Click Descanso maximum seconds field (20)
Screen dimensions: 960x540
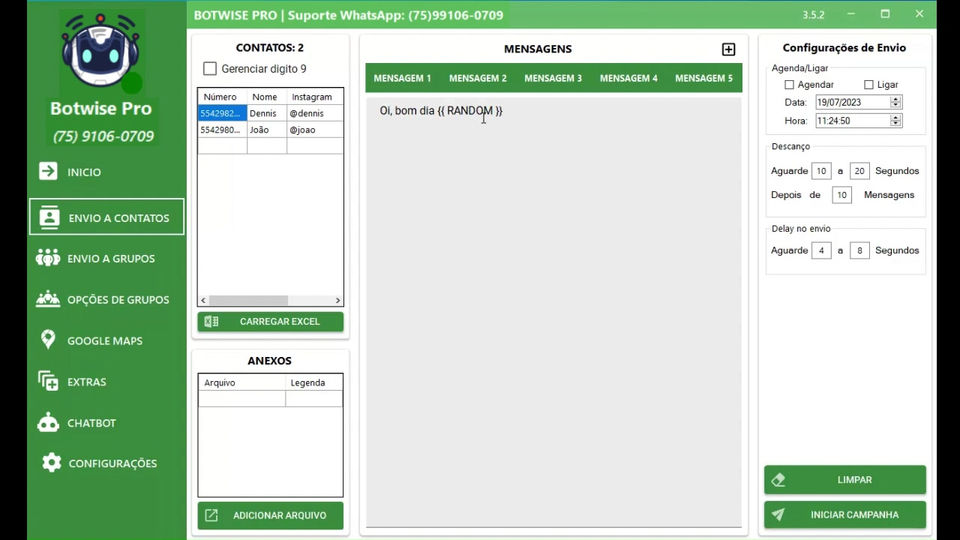coord(860,171)
